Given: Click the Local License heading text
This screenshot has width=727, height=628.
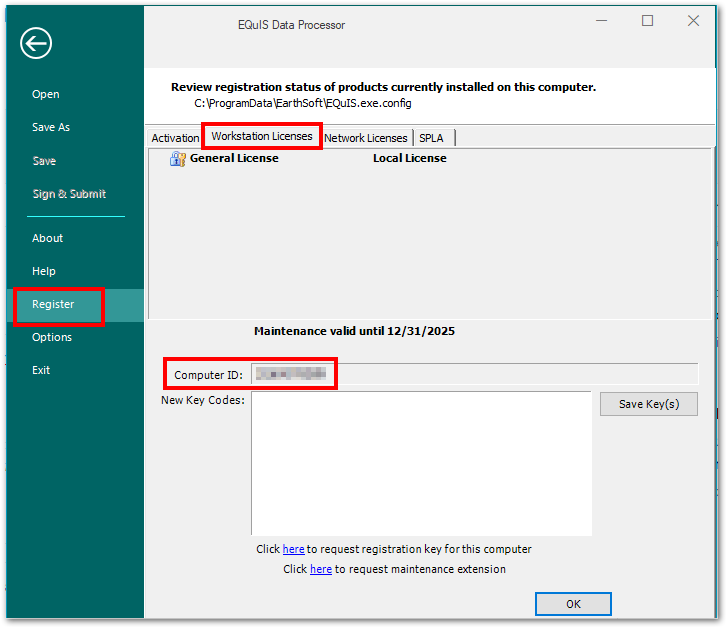Looking at the screenshot, I should click(x=410, y=158).
